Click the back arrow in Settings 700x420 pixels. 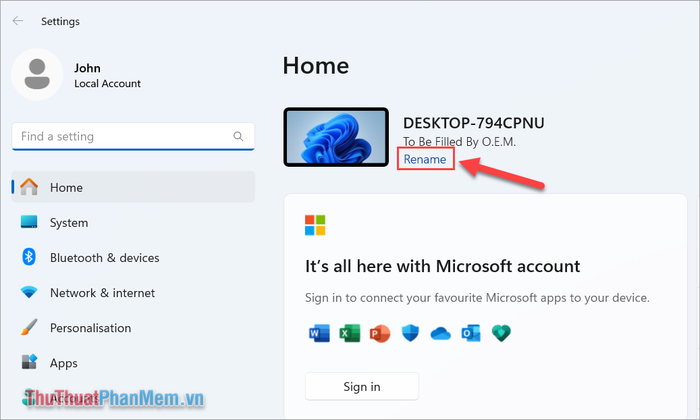point(18,21)
